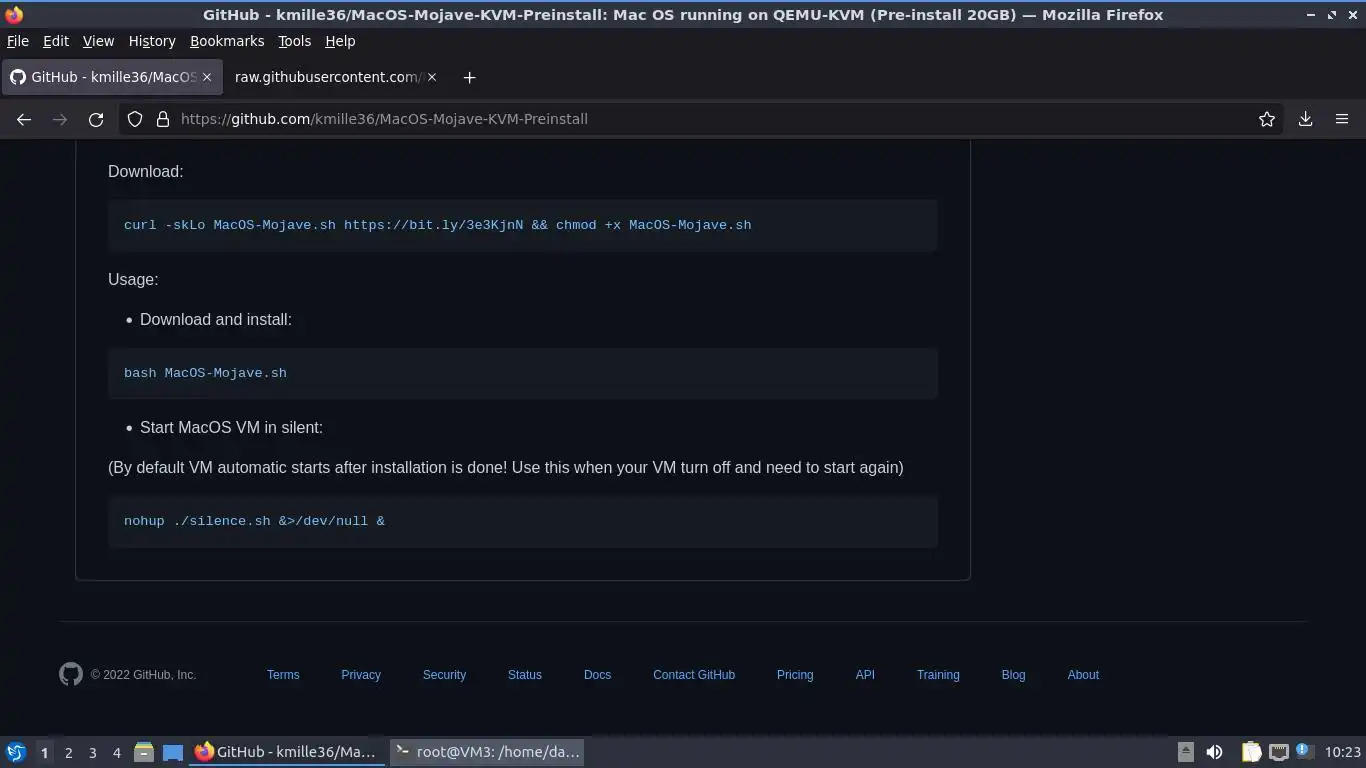Screen dimensions: 1366x768
Task: Open Terms link in footer
Action: [x=283, y=675]
